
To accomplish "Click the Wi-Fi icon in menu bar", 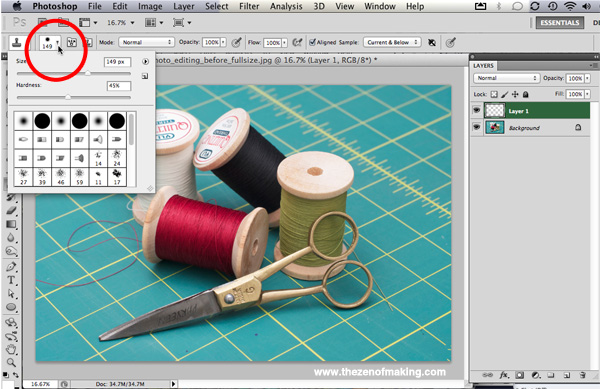I will click(x=570, y=6).
